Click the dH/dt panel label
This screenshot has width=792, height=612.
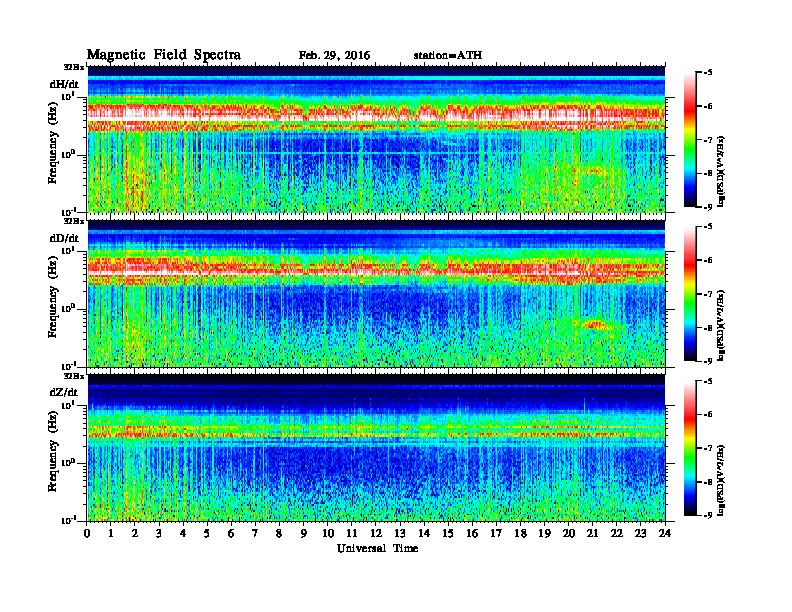click(64, 84)
